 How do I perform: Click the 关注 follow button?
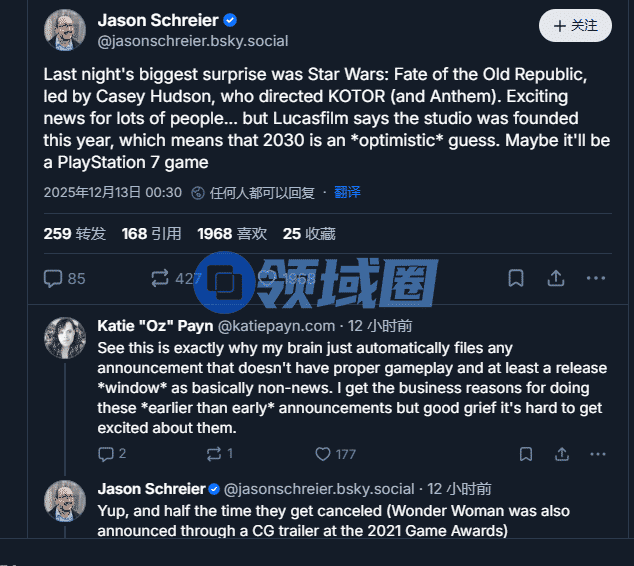click(576, 26)
